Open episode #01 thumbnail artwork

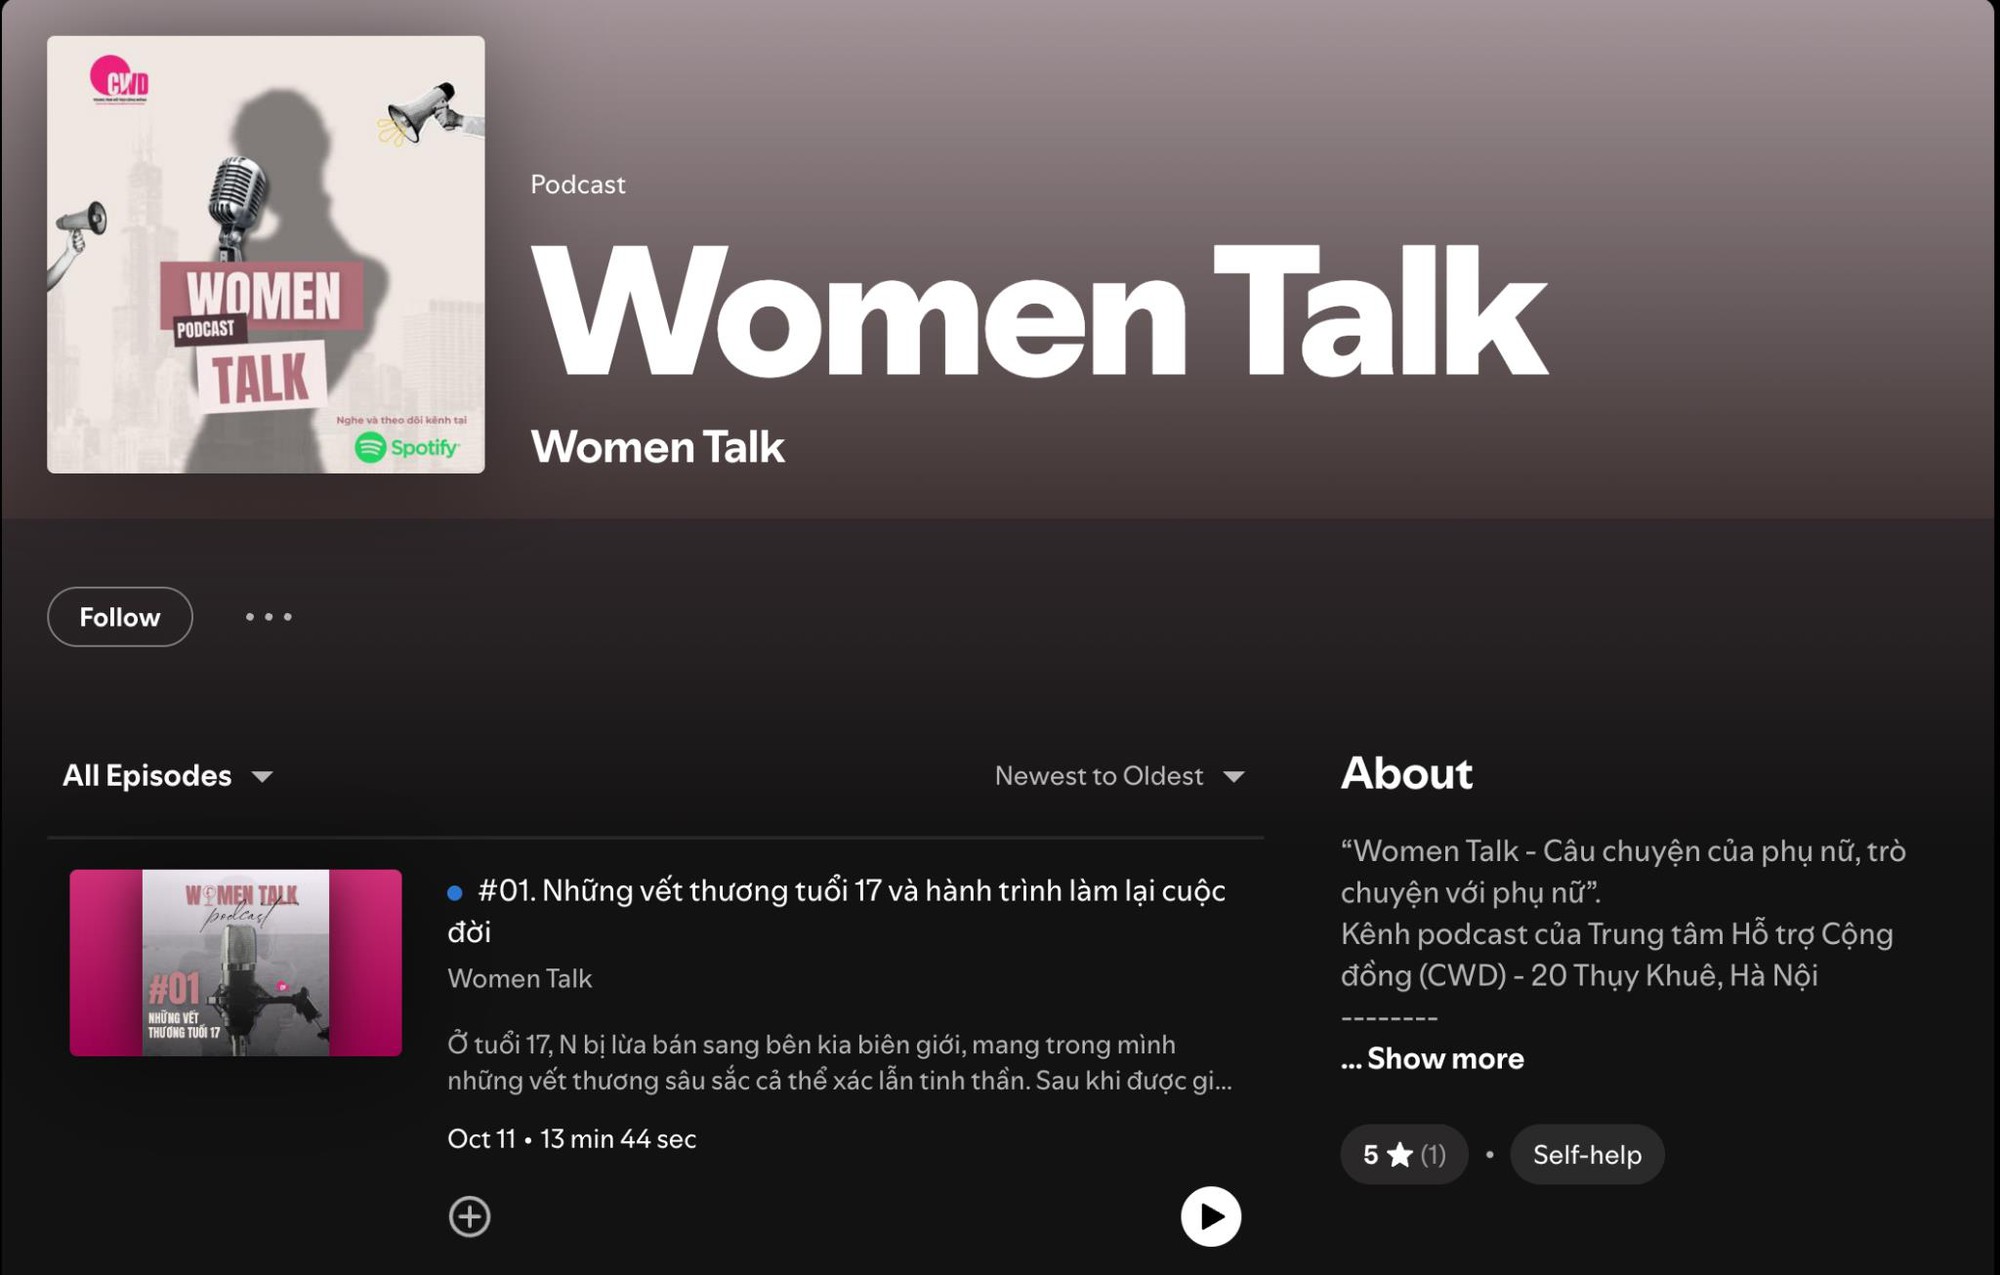coord(236,962)
